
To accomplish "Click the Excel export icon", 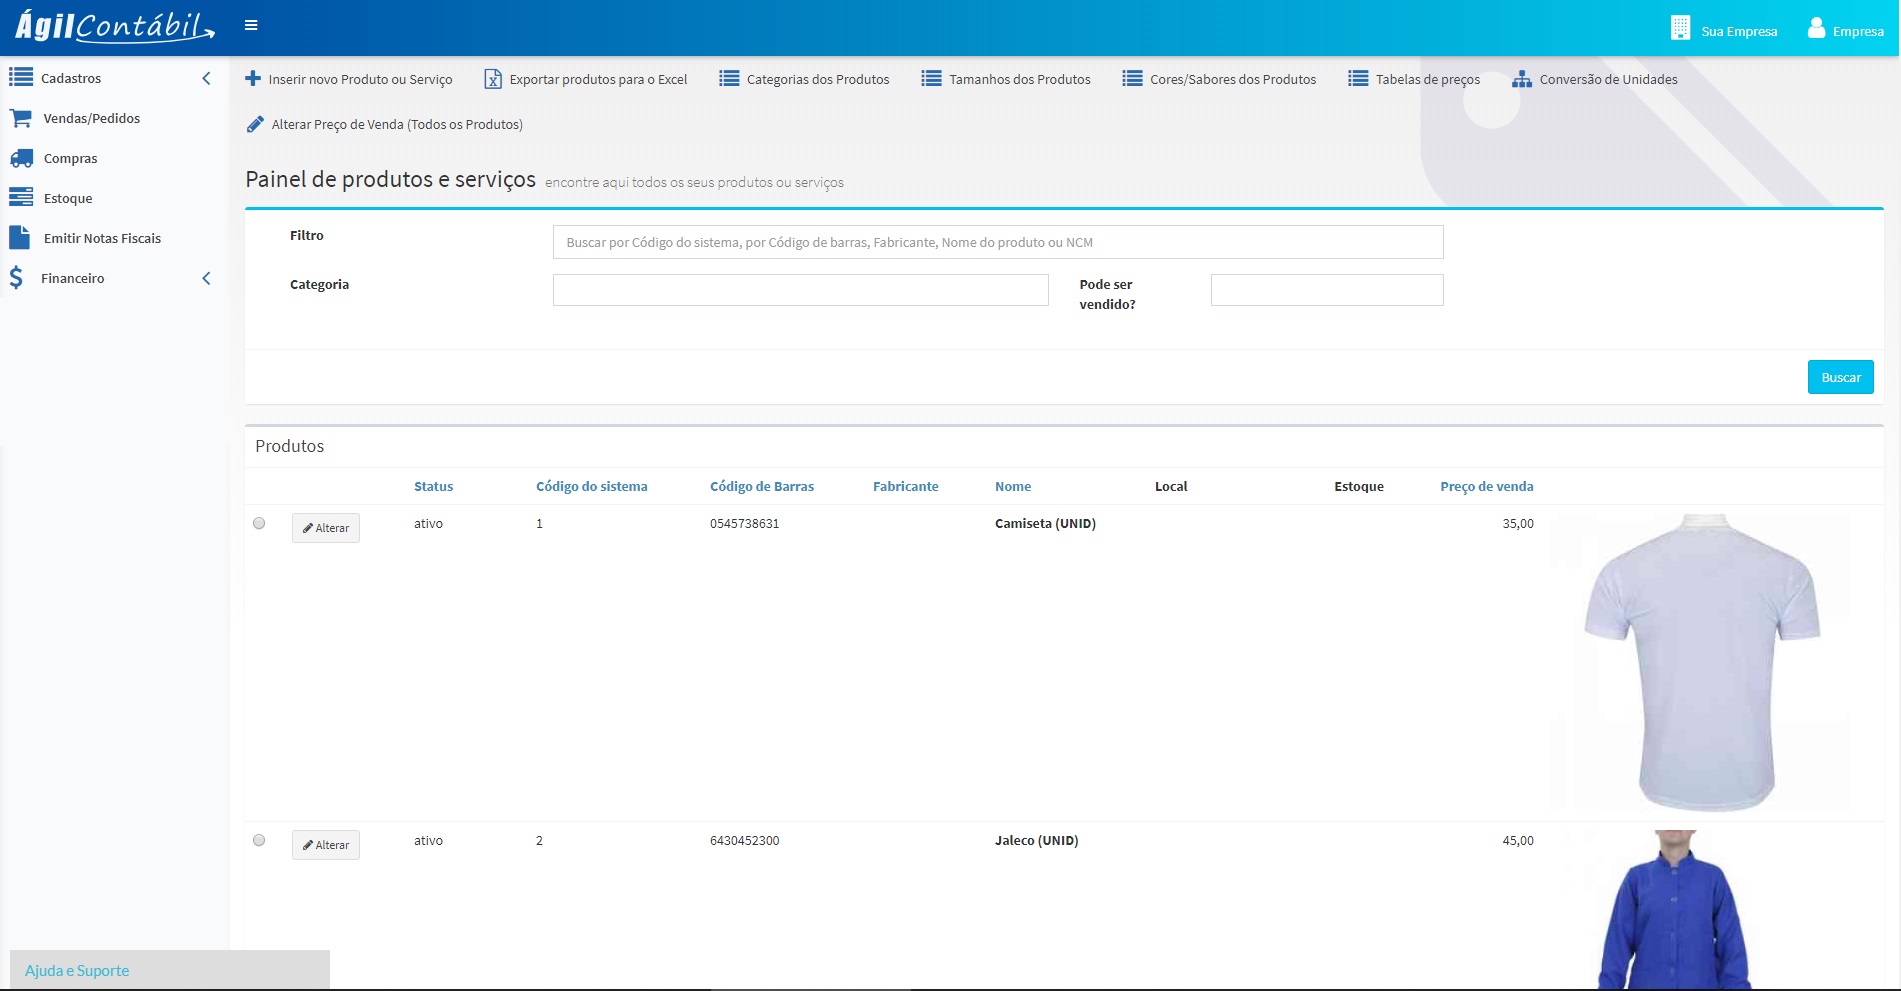I will (x=493, y=79).
